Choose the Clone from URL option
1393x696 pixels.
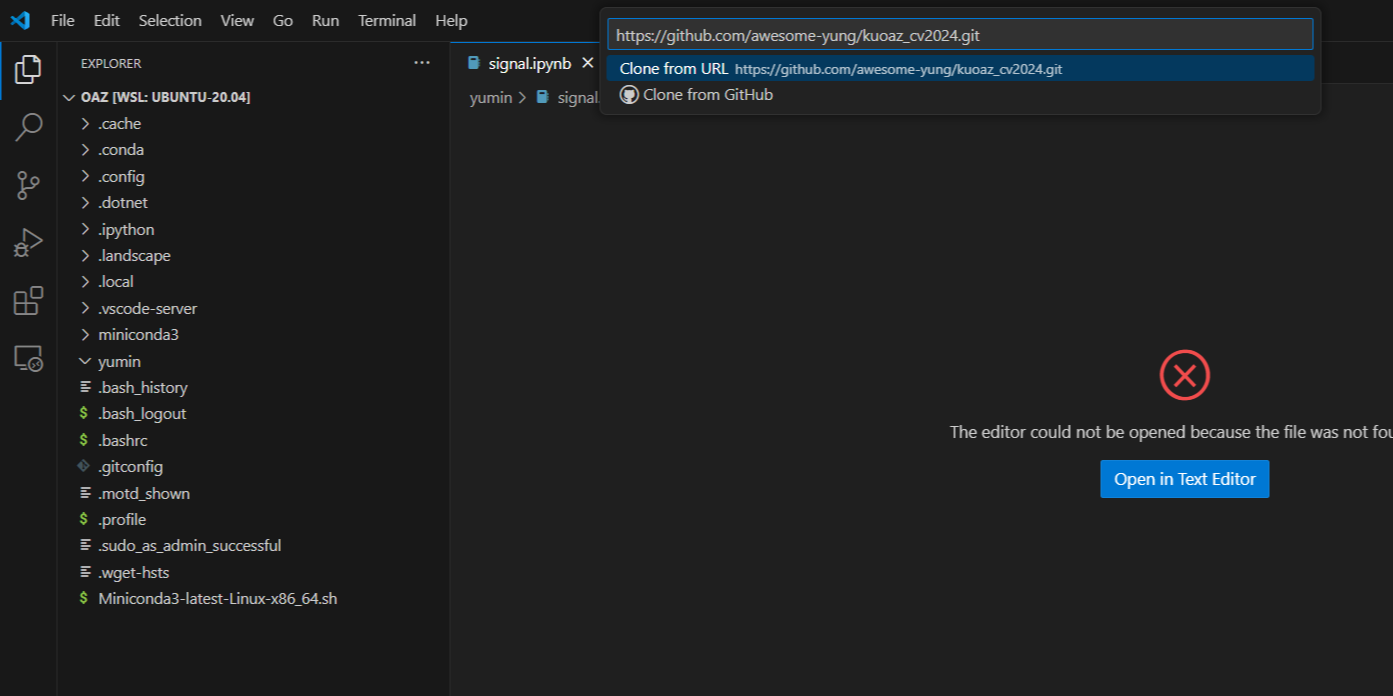(960, 69)
